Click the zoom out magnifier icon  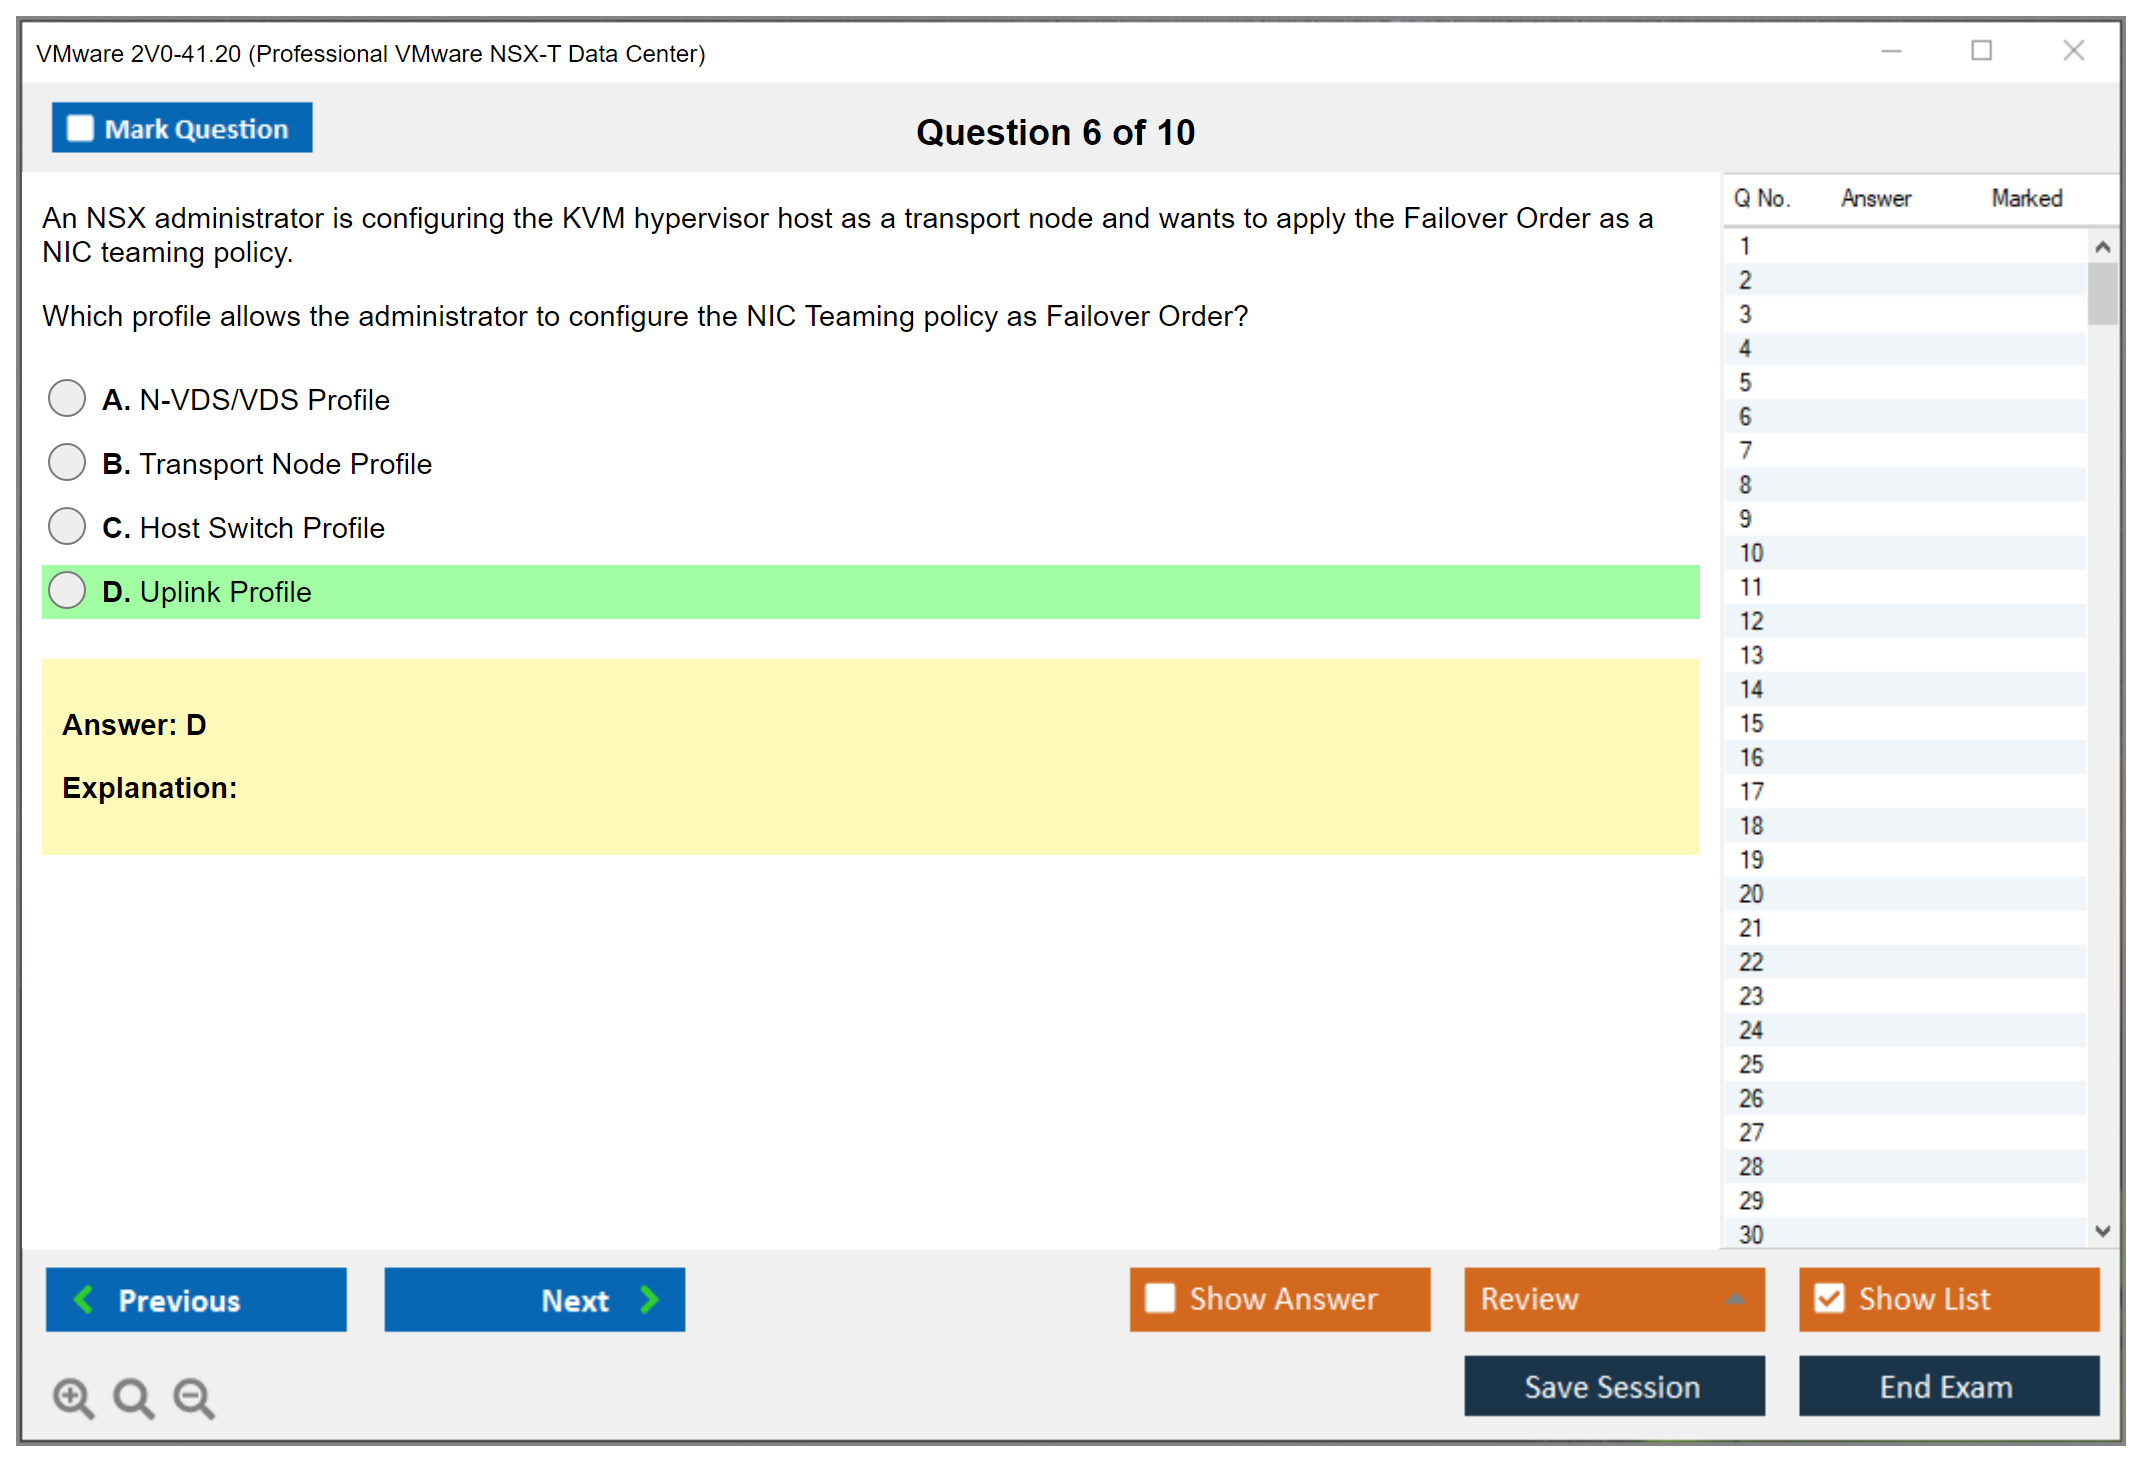click(193, 1397)
